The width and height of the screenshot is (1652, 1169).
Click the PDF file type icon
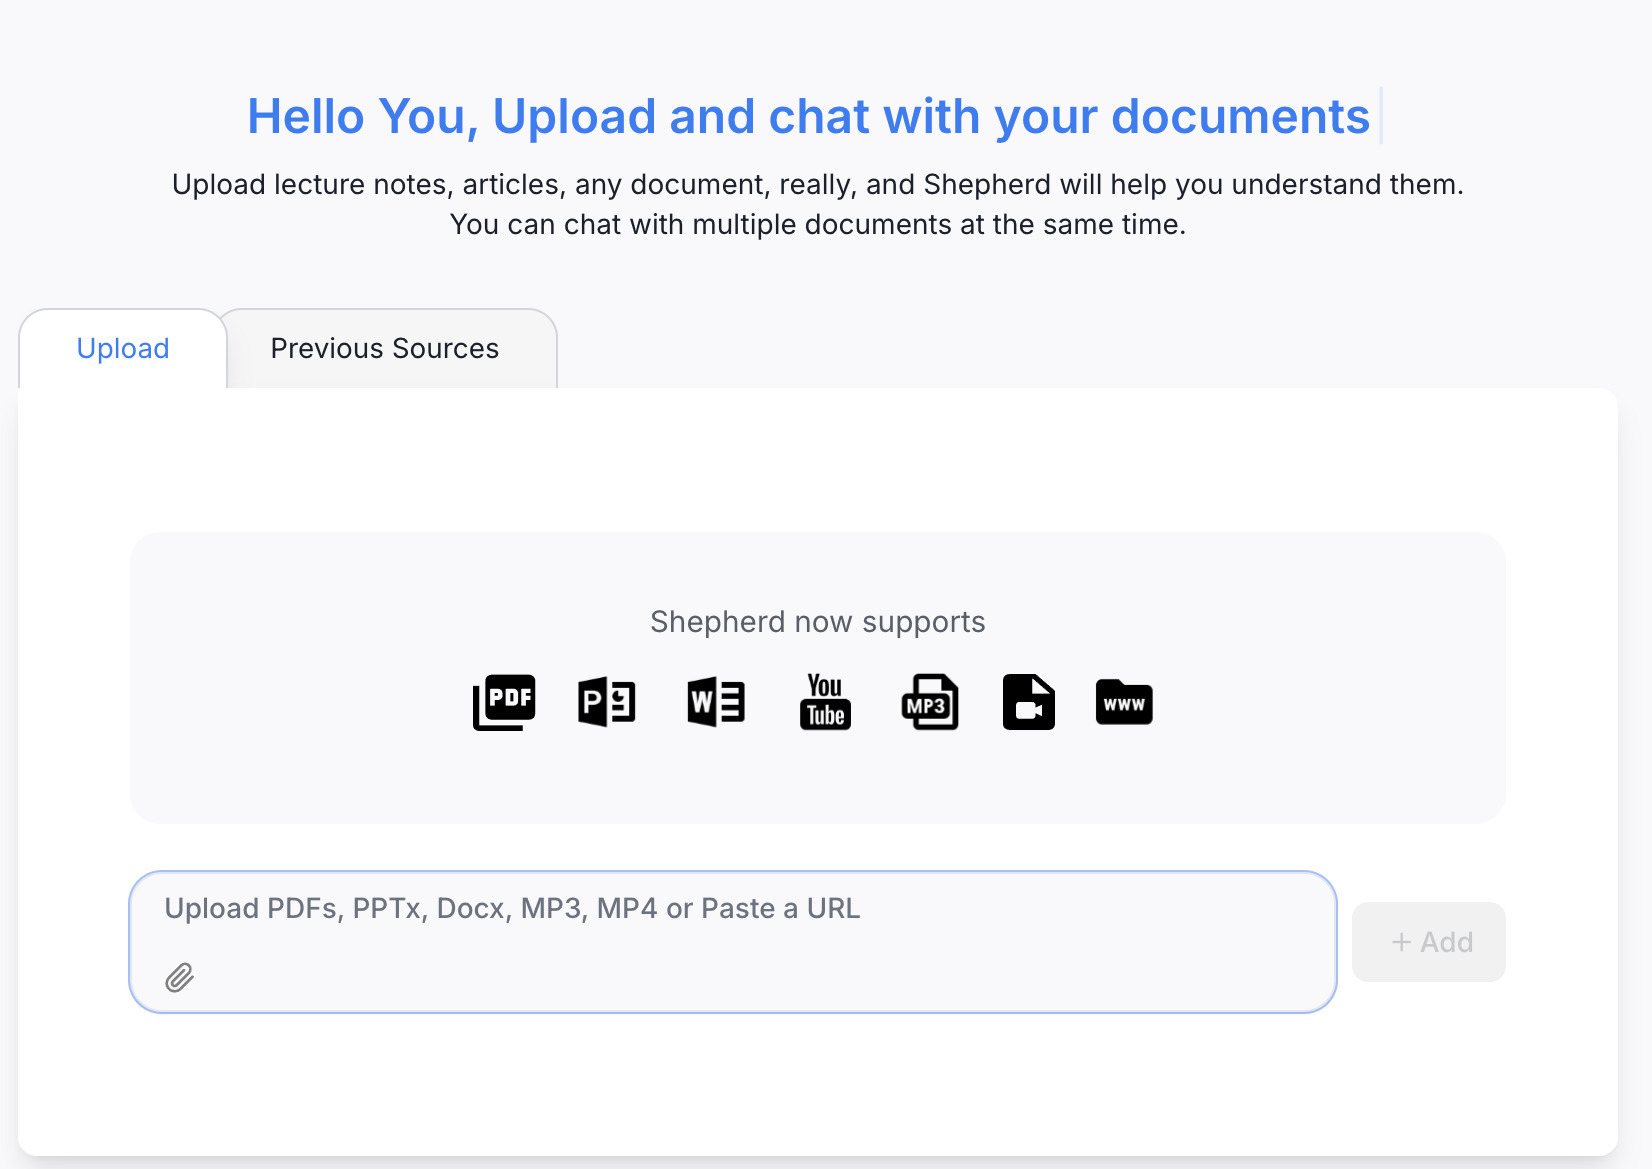coord(504,702)
